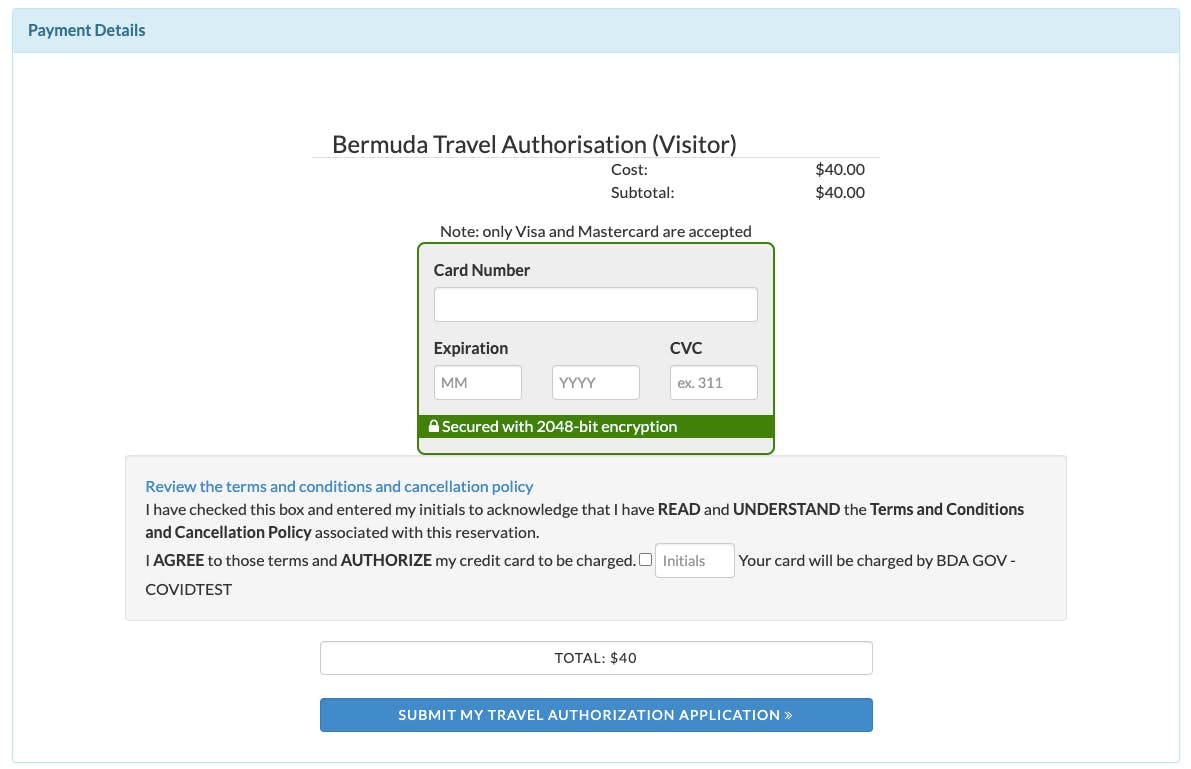Click the TOTAL: $40 box

(595, 657)
